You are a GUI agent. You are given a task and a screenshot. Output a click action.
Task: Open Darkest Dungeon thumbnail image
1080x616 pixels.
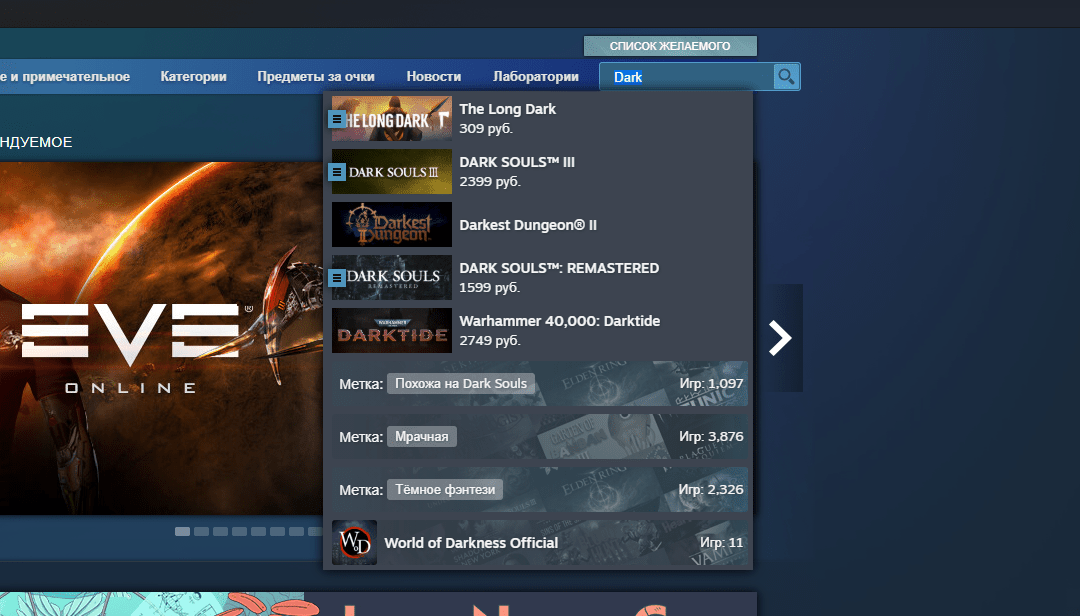coord(392,225)
